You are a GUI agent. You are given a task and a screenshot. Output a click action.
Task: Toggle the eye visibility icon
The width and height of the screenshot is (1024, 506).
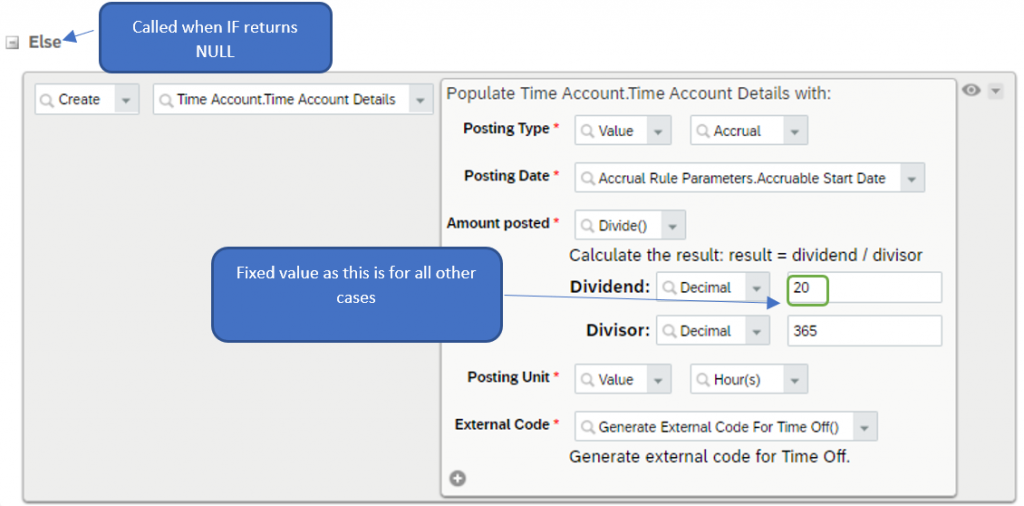coord(971,91)
